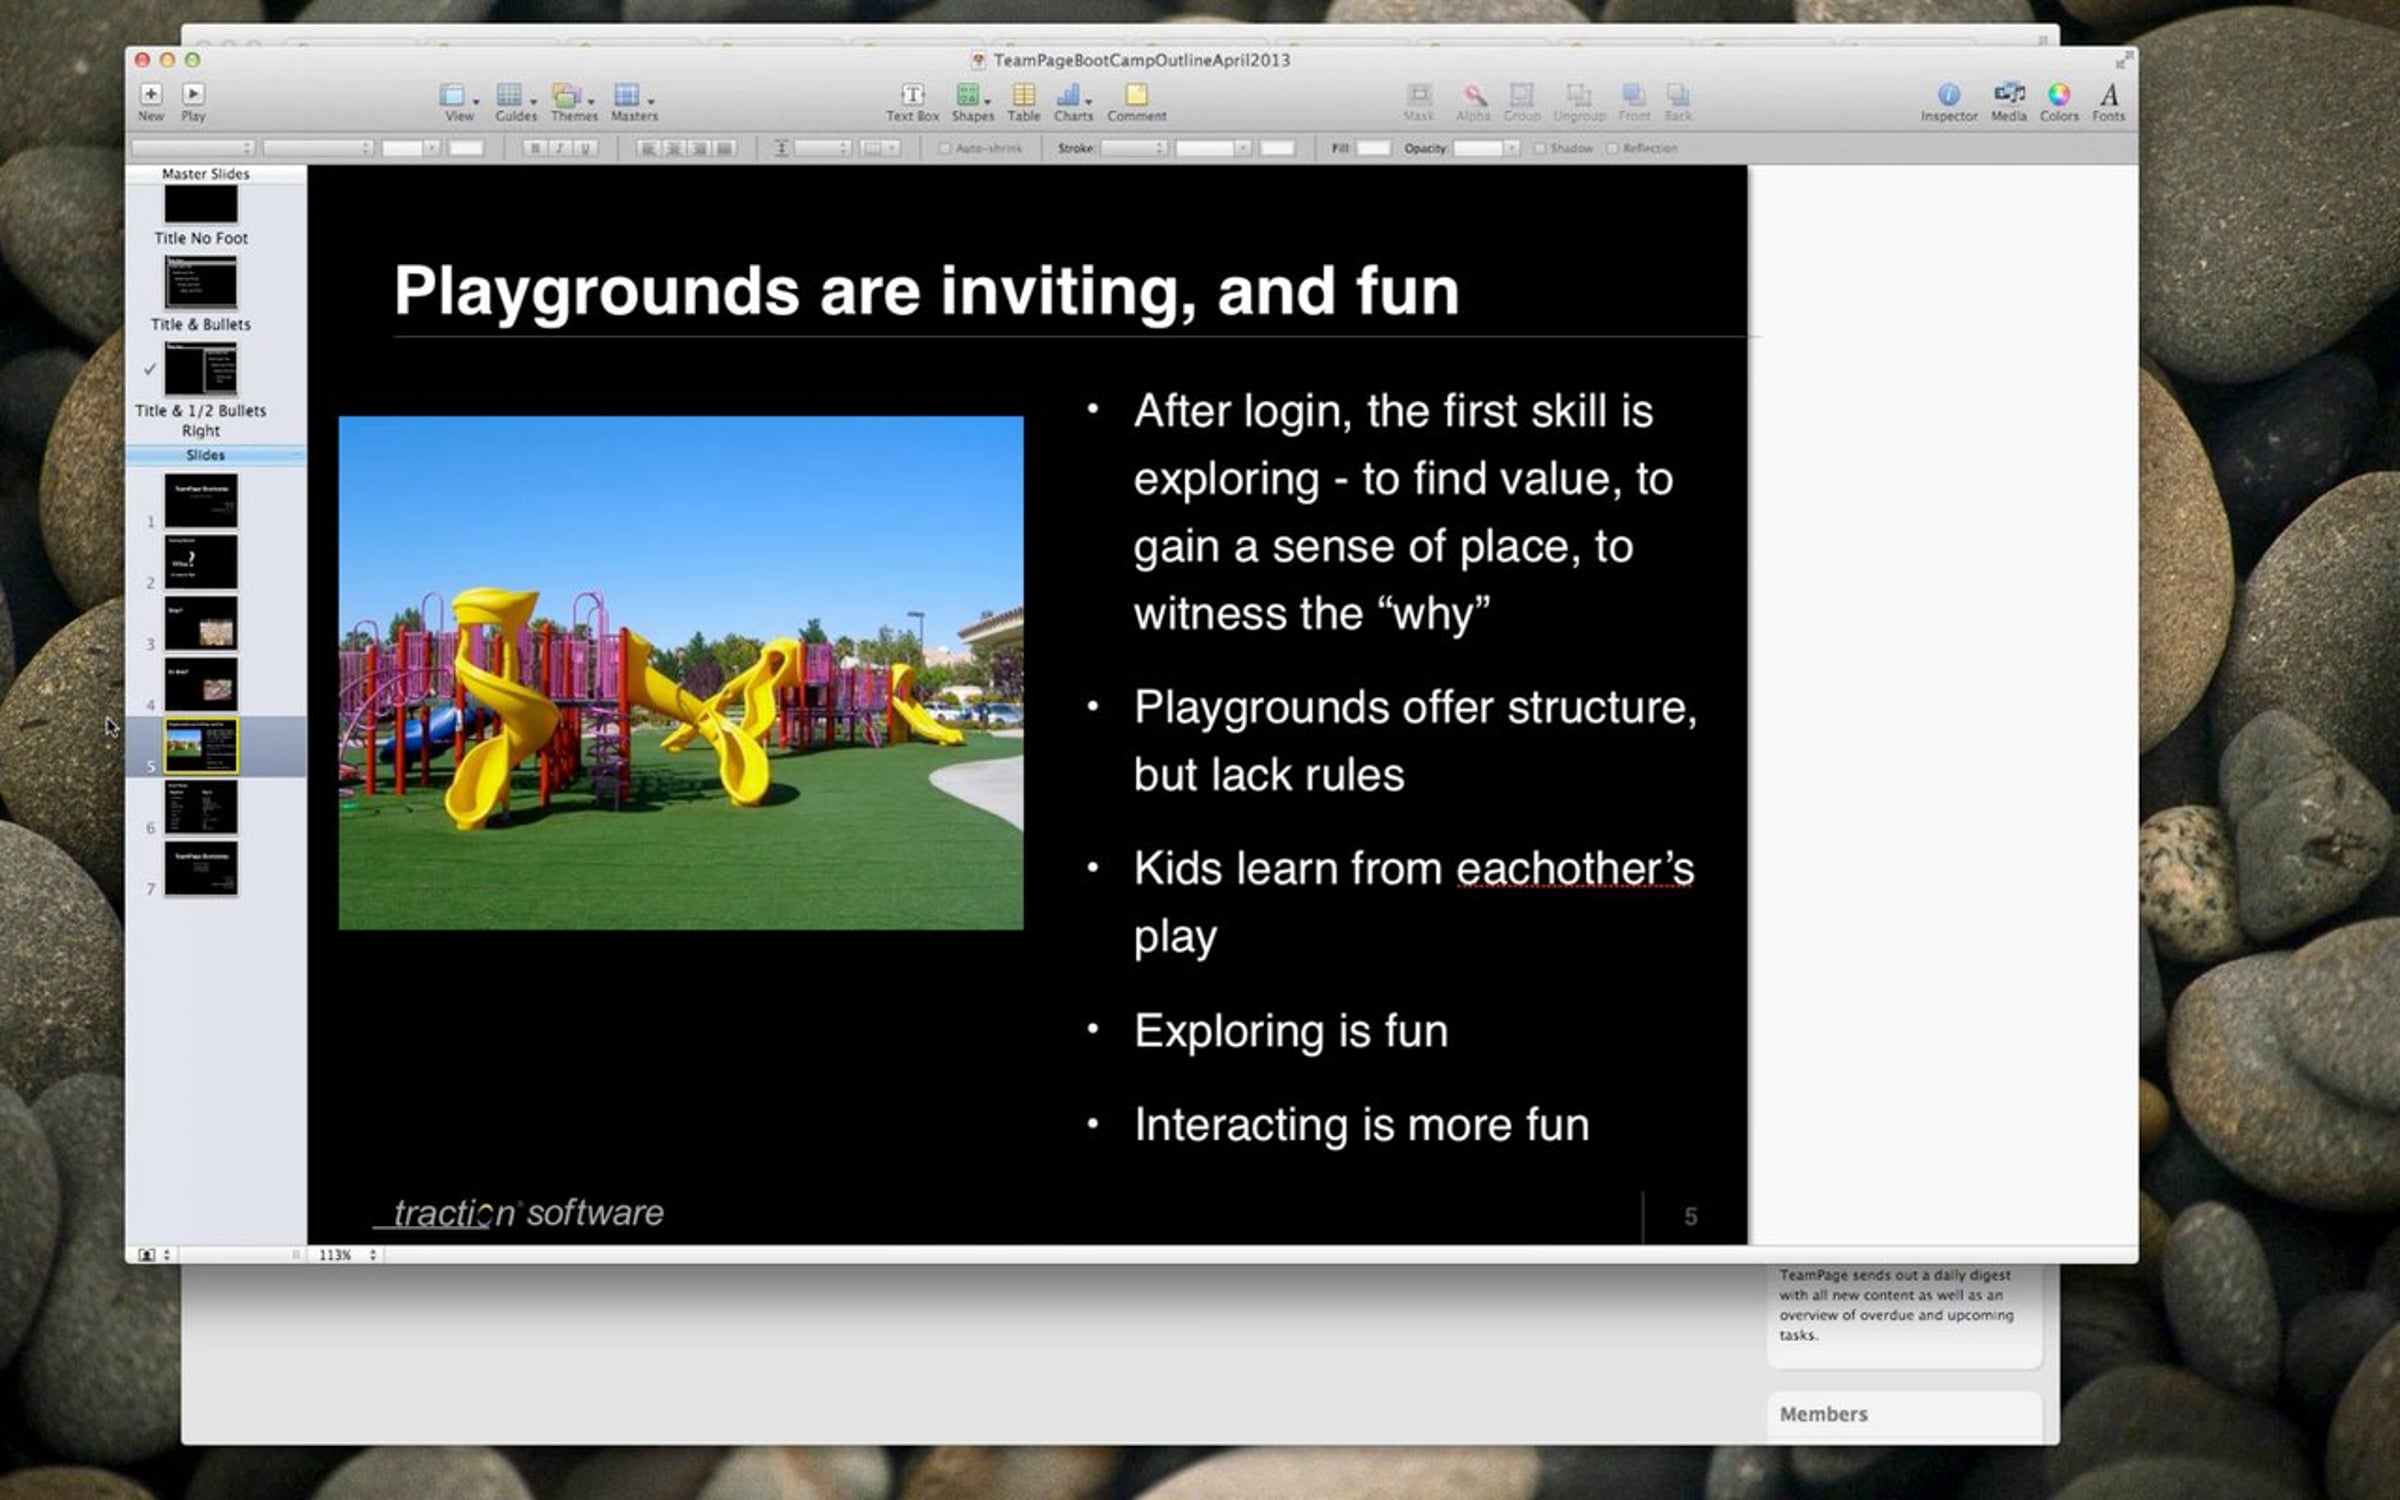This screenshot has width=2400, height=1500.
Task: Start the slideshow with the Play icon
Action: (x=193, y=94)
